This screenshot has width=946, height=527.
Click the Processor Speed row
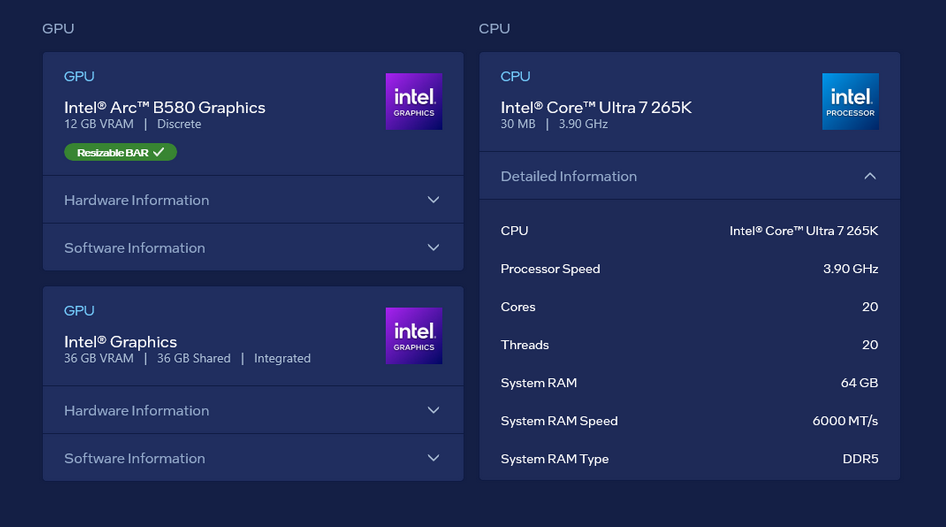click(x=689, y=269)
